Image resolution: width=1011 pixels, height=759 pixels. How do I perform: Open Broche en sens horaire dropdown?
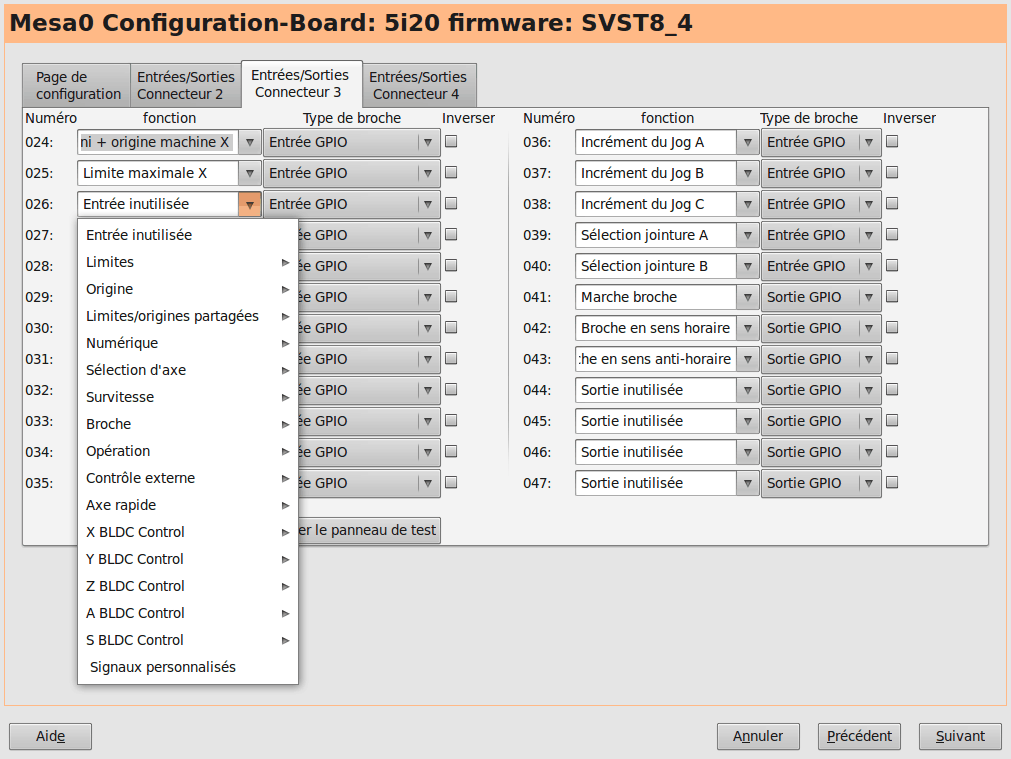coord(748,328)
